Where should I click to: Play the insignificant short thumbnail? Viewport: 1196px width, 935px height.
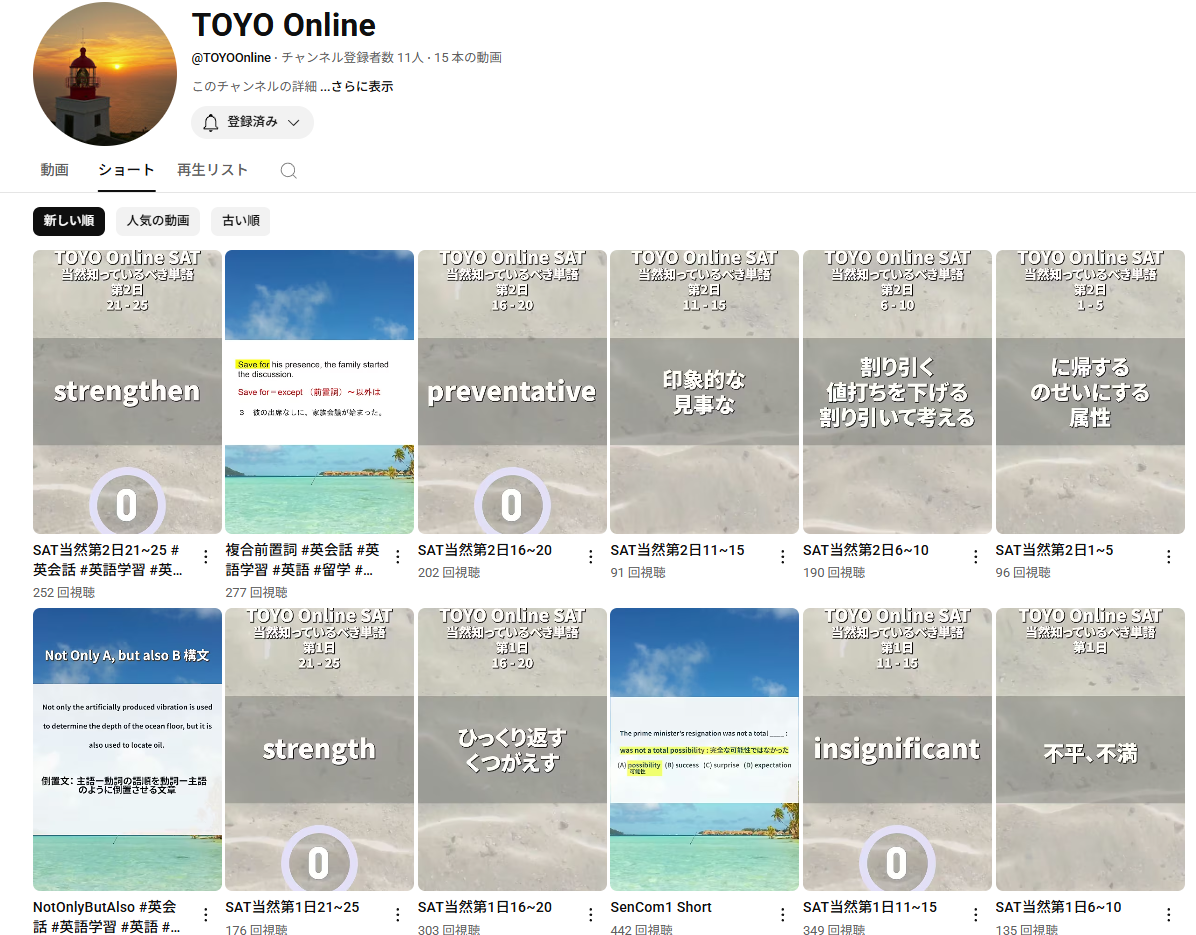pyautogui.click(x=898, y=750)
